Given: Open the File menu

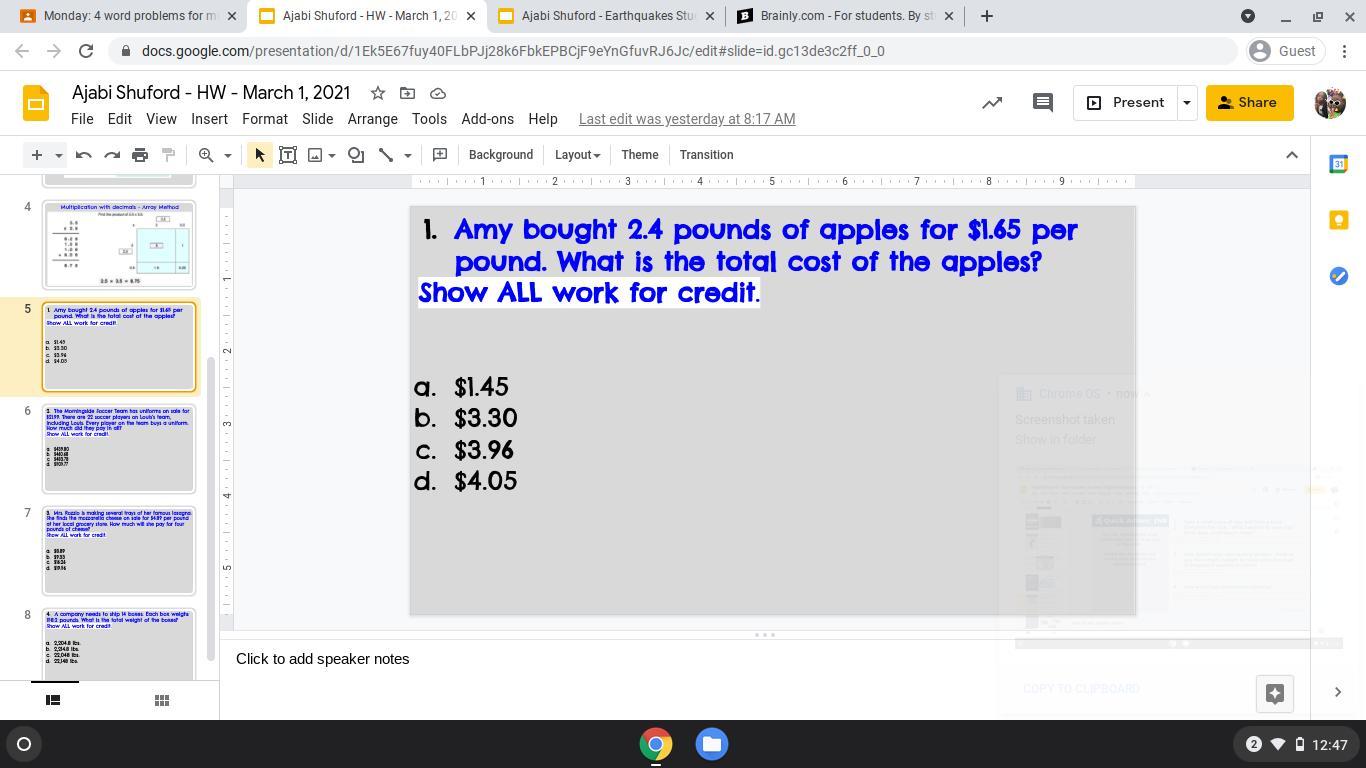Looking at the screenshot, I should [82, 119].
